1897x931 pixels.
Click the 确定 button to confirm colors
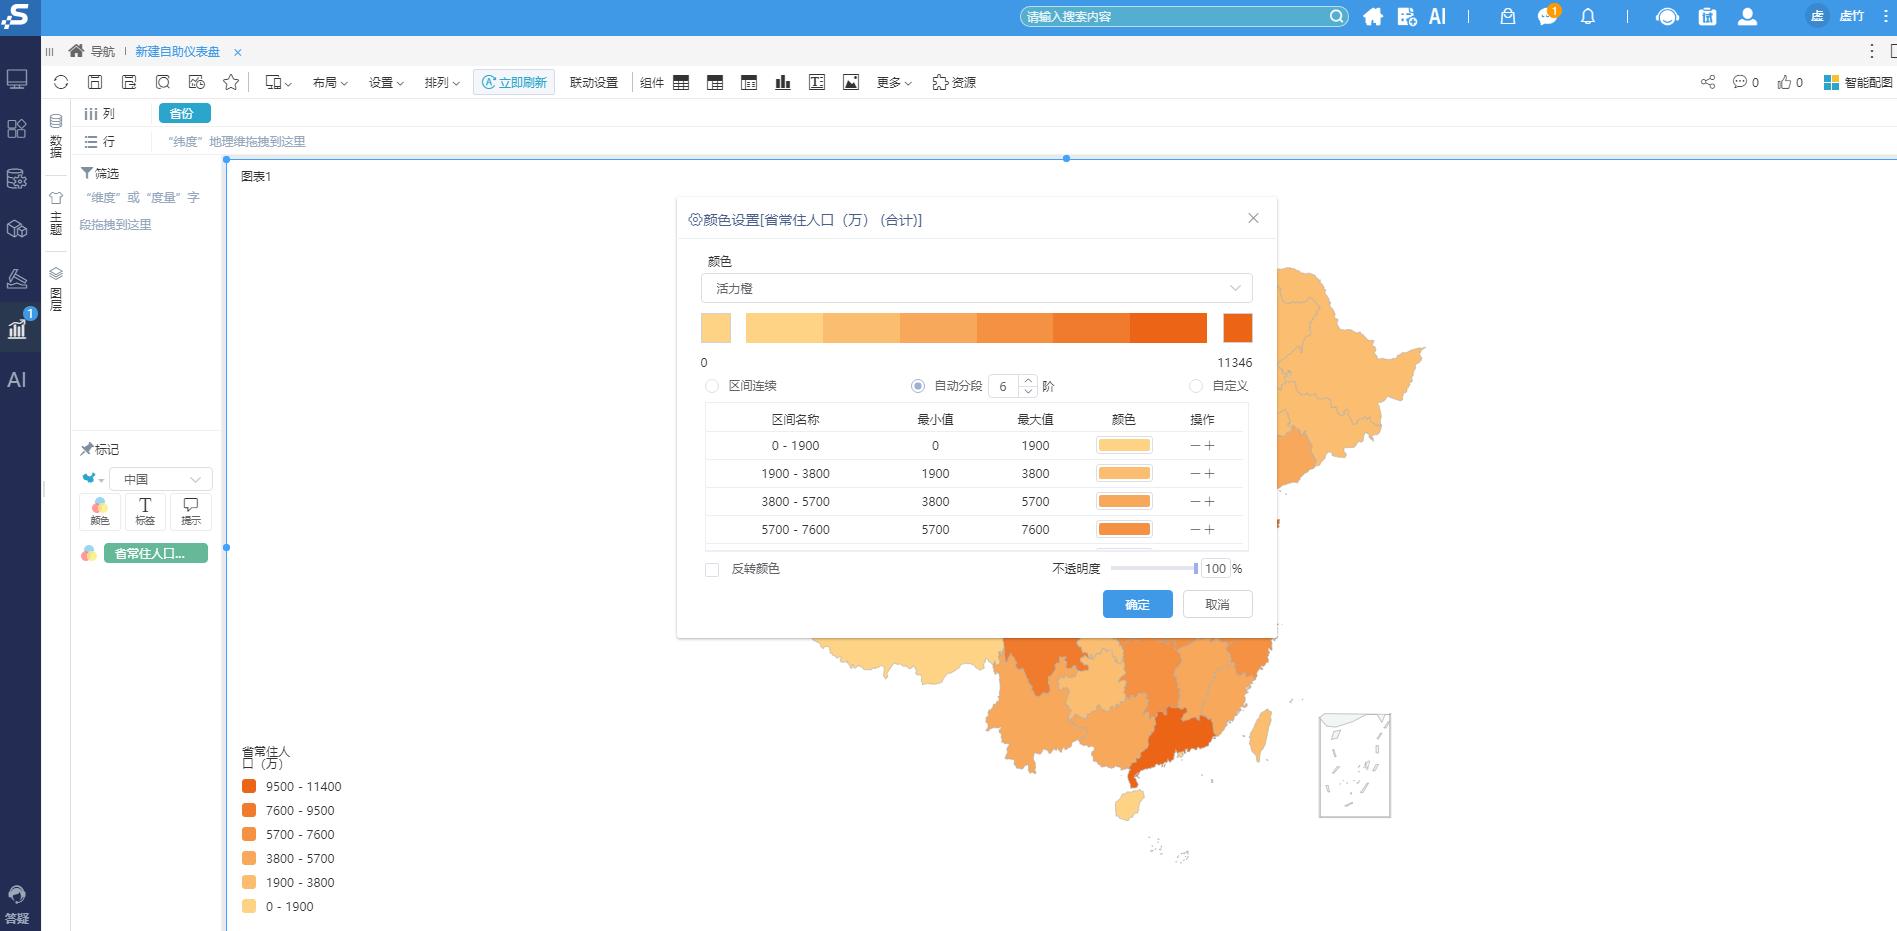coord(1137,604)
